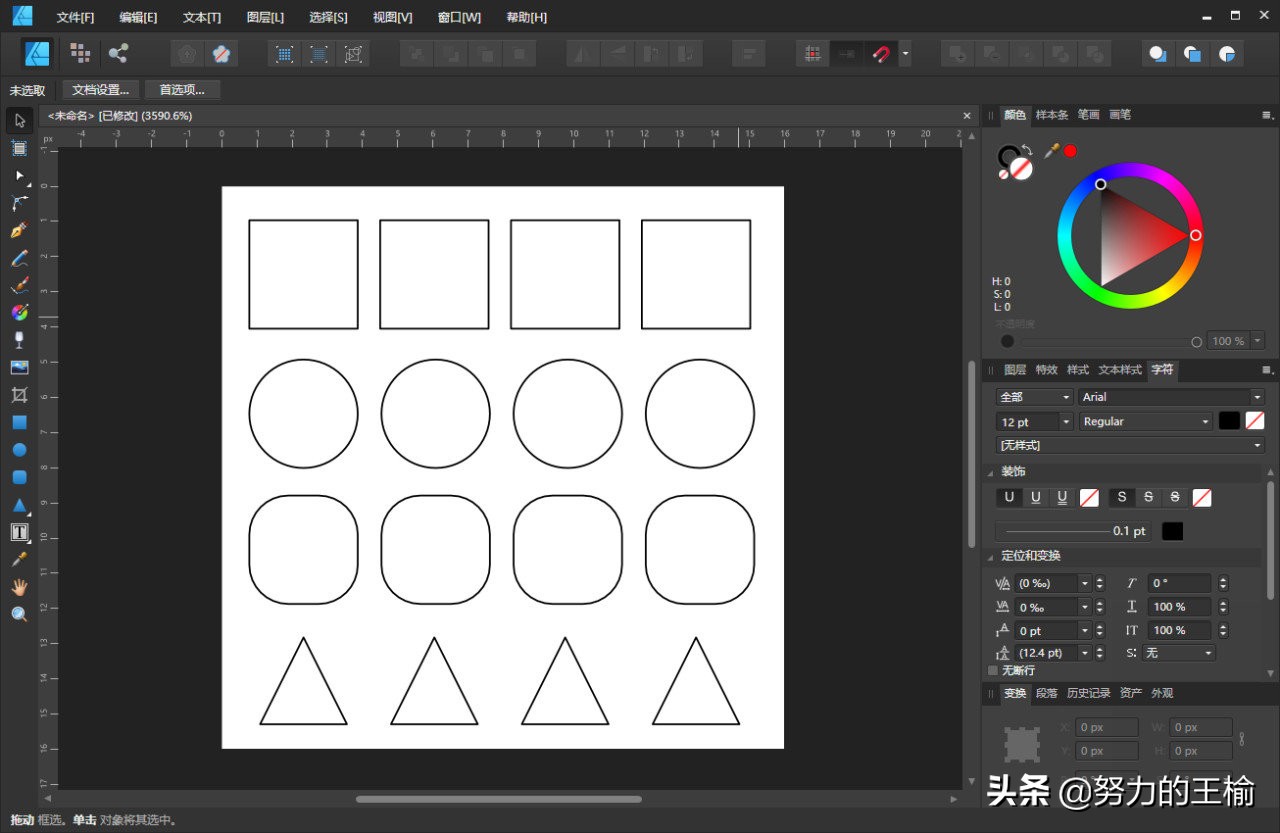
Task: Select the Node tool (white arrow)
Action: 19,177
